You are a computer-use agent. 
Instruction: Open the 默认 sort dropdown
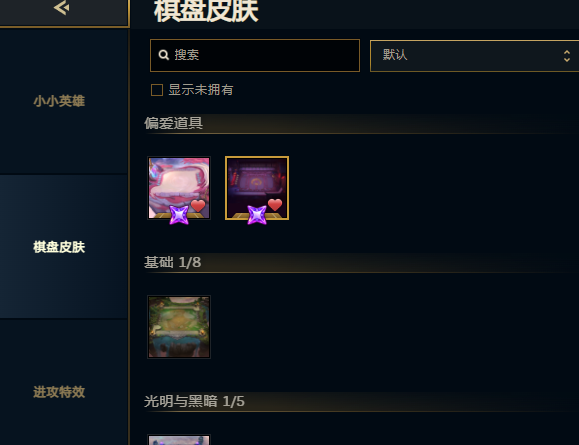tap(474, 56)
